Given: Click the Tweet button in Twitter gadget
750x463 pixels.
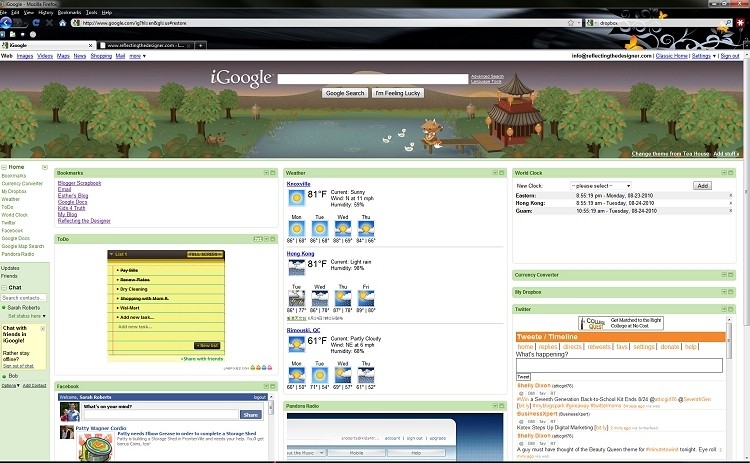Looking at the screenshot, I should tap(523, 377).
